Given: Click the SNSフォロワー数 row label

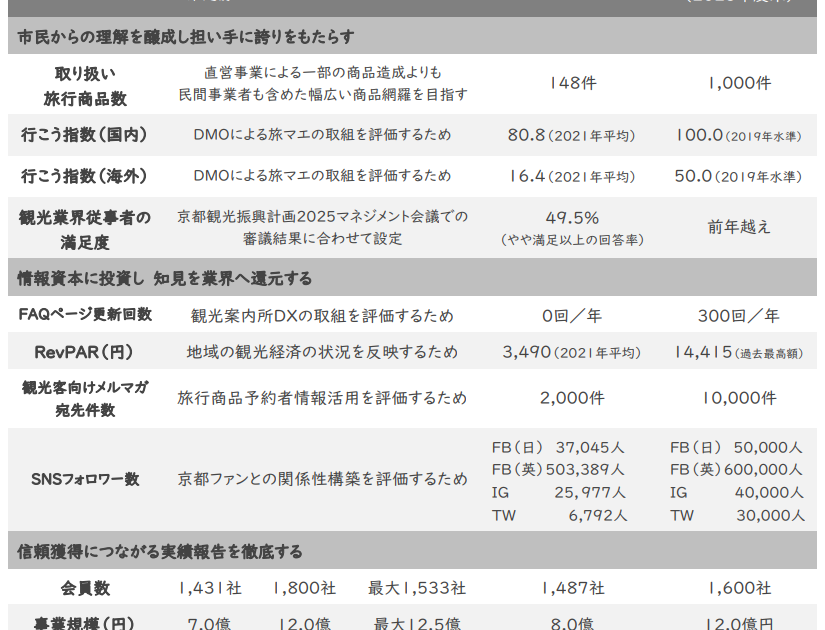Looking at the screenshot, I should click(x=85, y=479).
